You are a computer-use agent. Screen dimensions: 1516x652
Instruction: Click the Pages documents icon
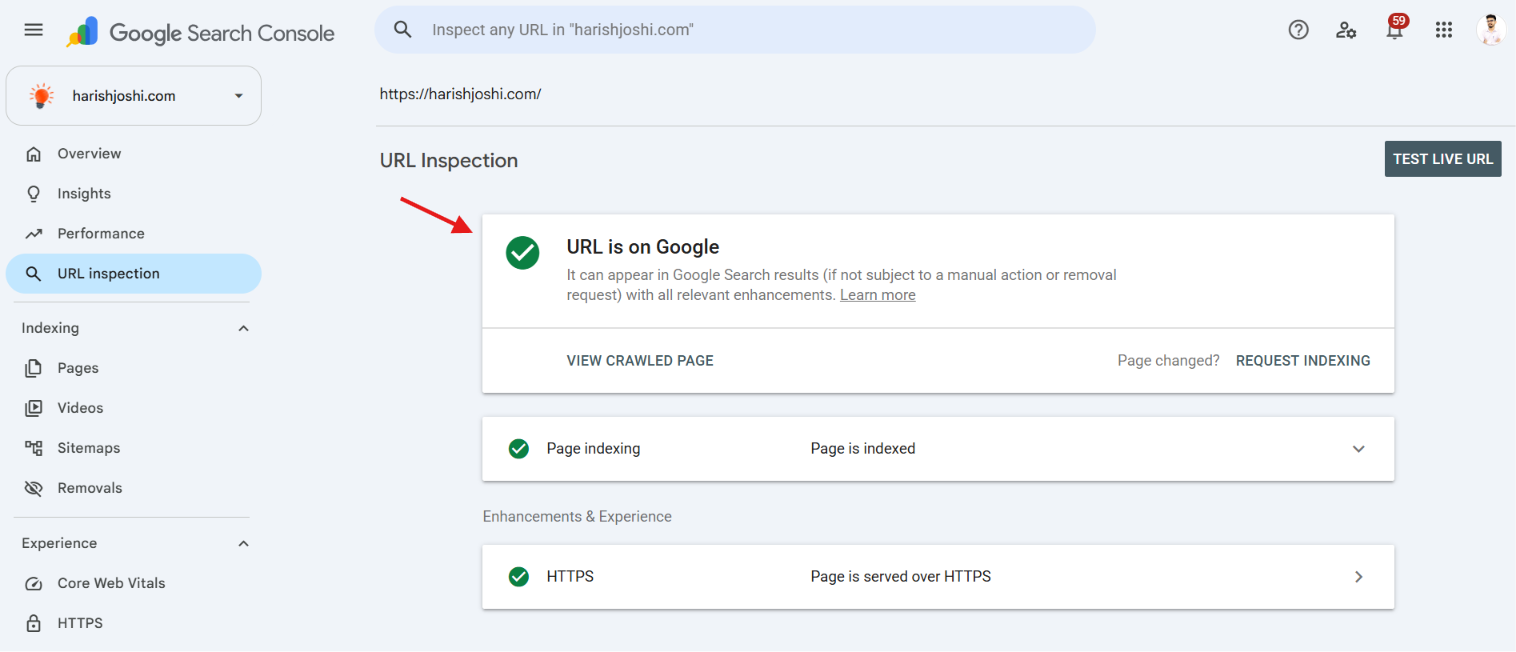tap(34, 368)
